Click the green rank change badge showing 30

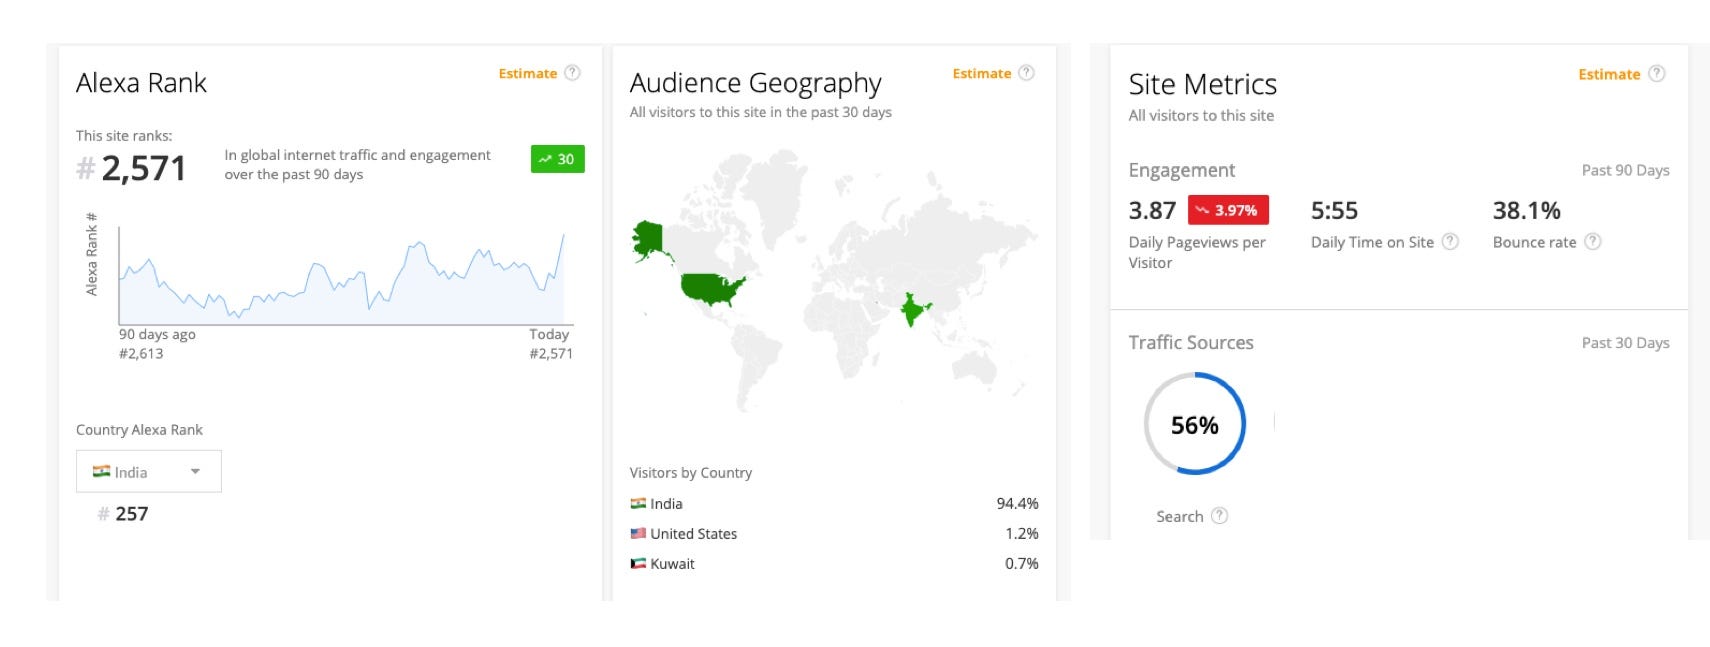[557, 159]
